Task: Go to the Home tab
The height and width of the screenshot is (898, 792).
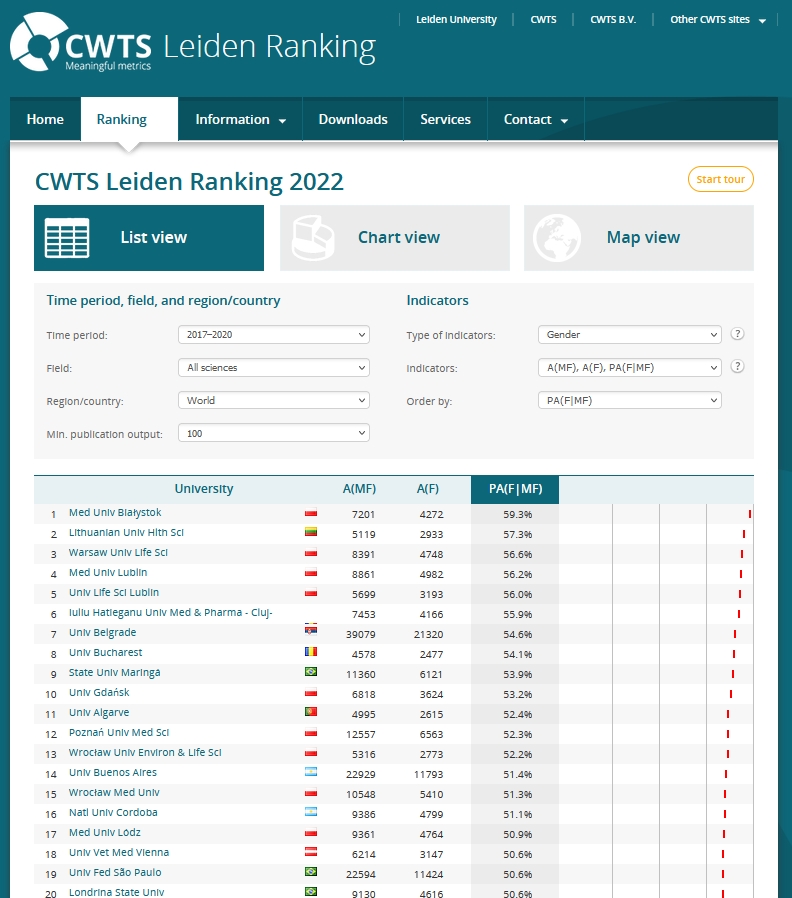Action: [x=45, y=119]
